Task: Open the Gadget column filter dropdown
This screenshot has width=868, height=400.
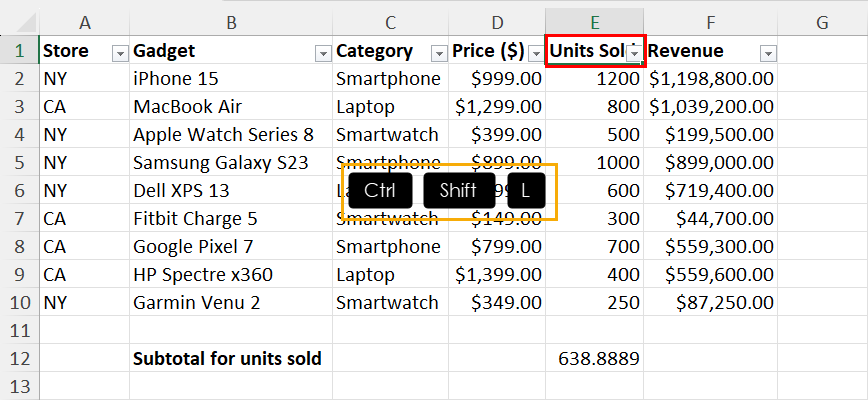Action: tap(323, 53)
